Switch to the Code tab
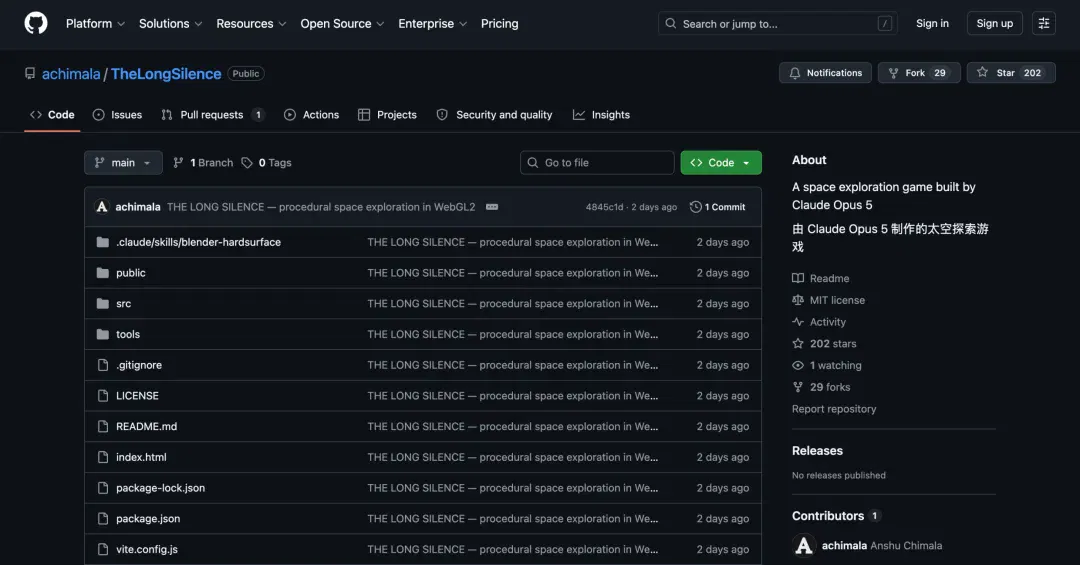The height and width of the screenshot is (565, 1080). [x=52, y=115]
